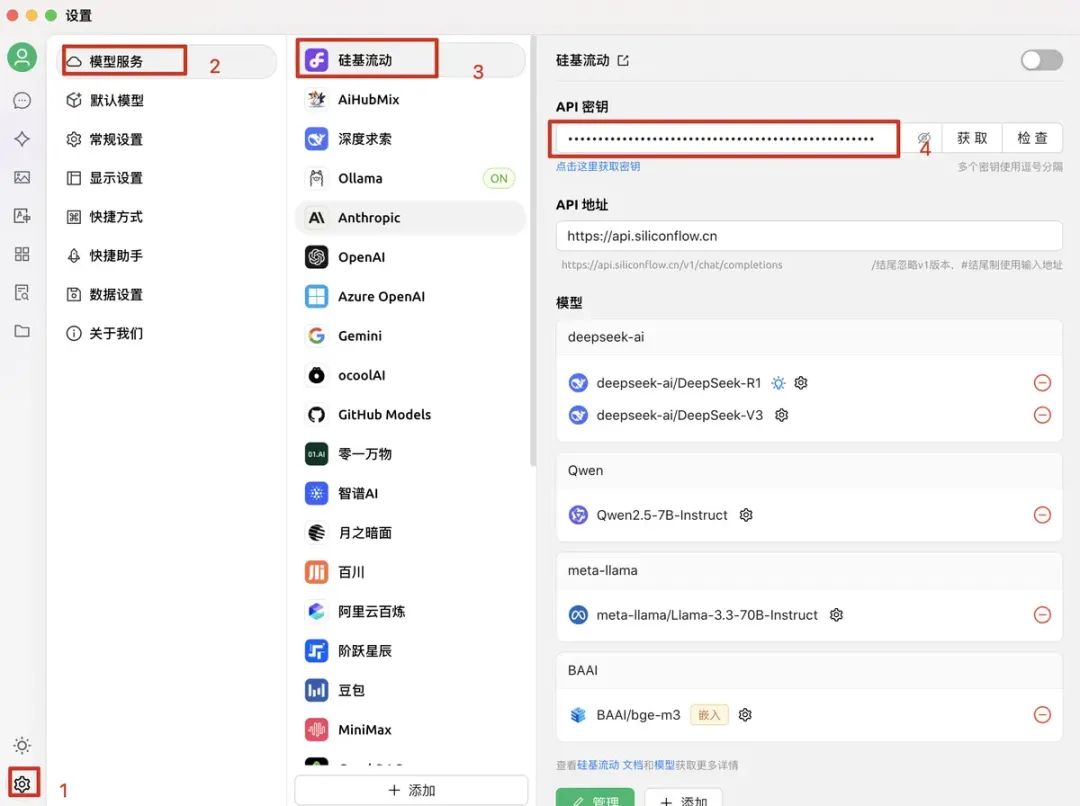Switch theme with the sun icon

click(x=22, y=745)
